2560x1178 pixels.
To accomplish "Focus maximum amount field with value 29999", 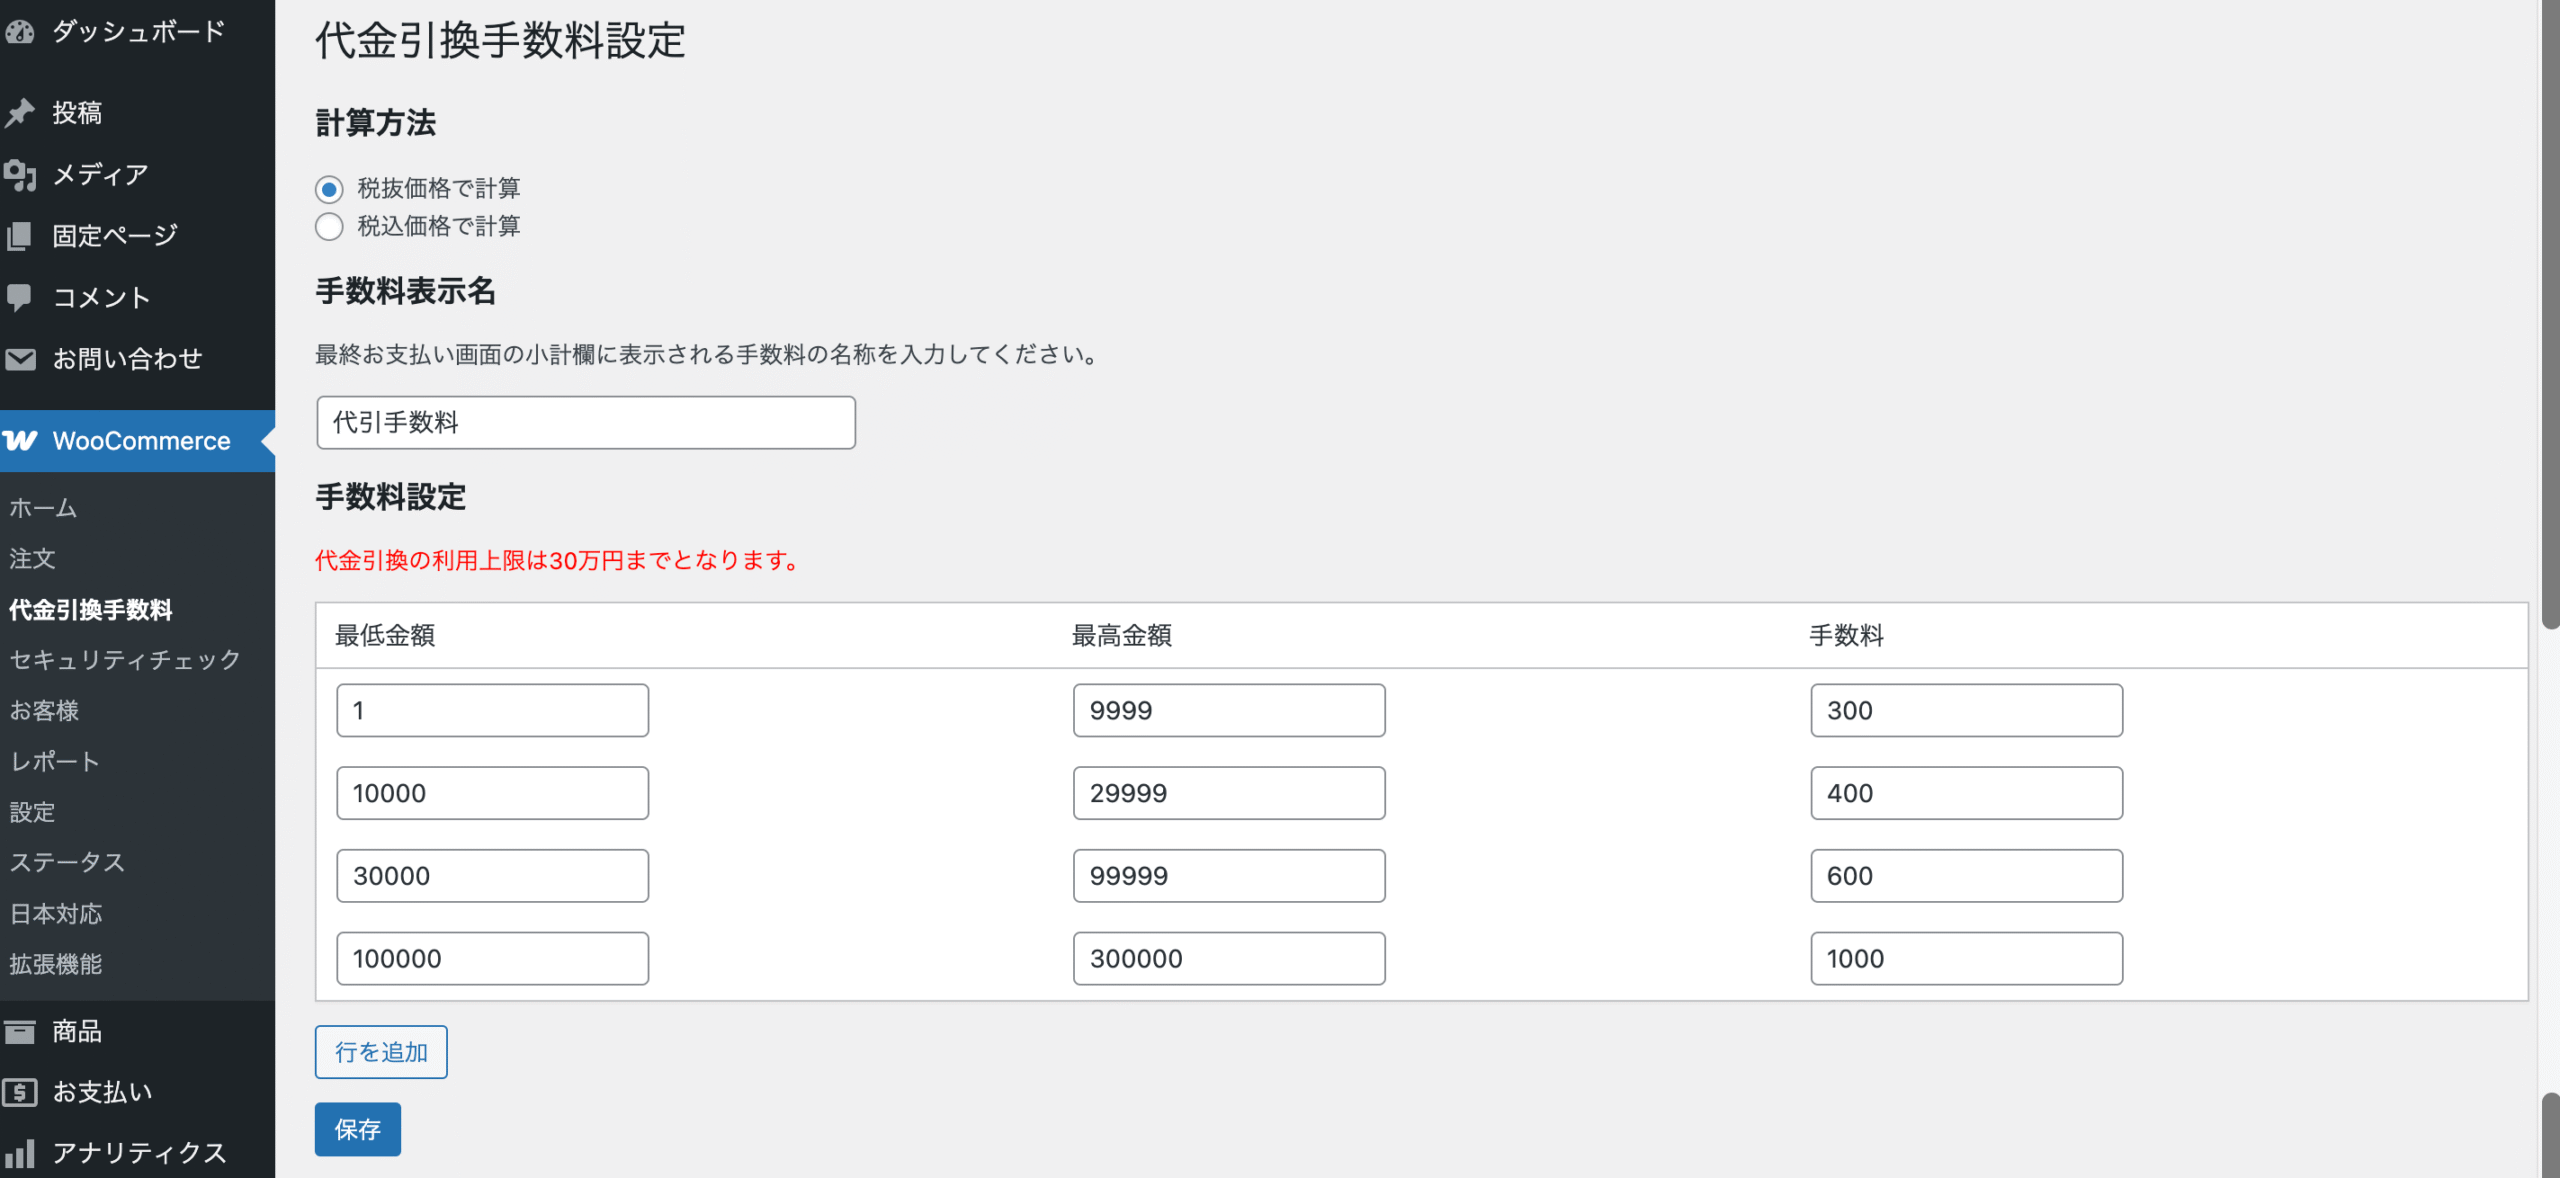I will click(1229, 794).
